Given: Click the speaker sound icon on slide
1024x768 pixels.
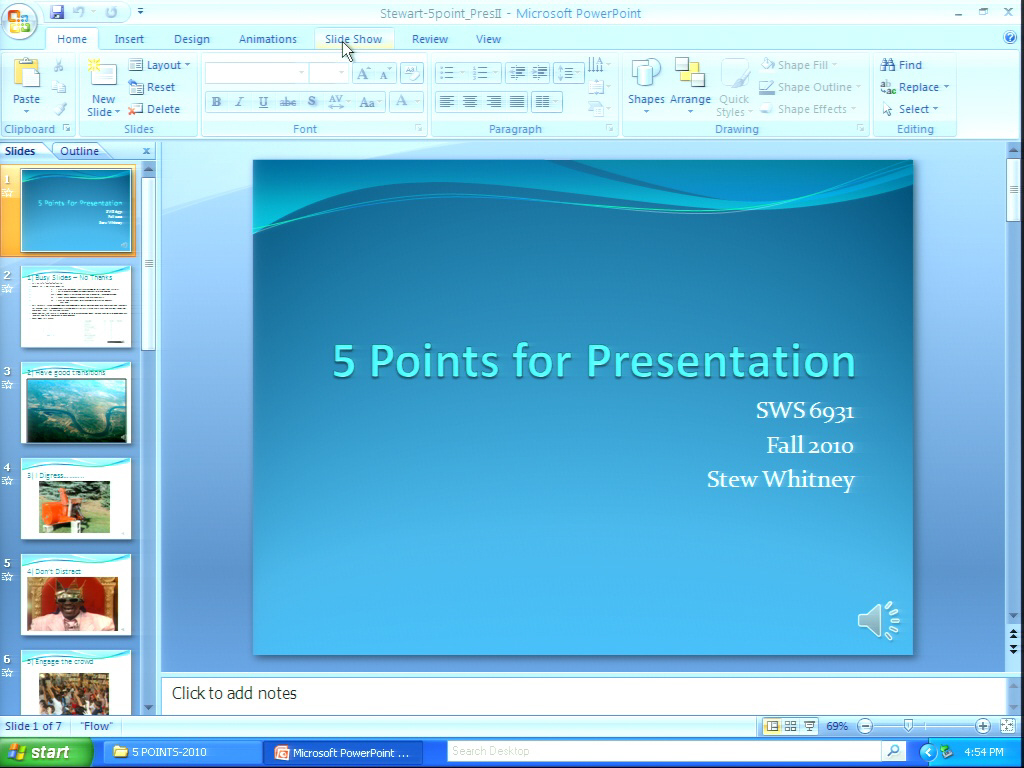Looking at the screenshot, I should (x=878, y=620).
